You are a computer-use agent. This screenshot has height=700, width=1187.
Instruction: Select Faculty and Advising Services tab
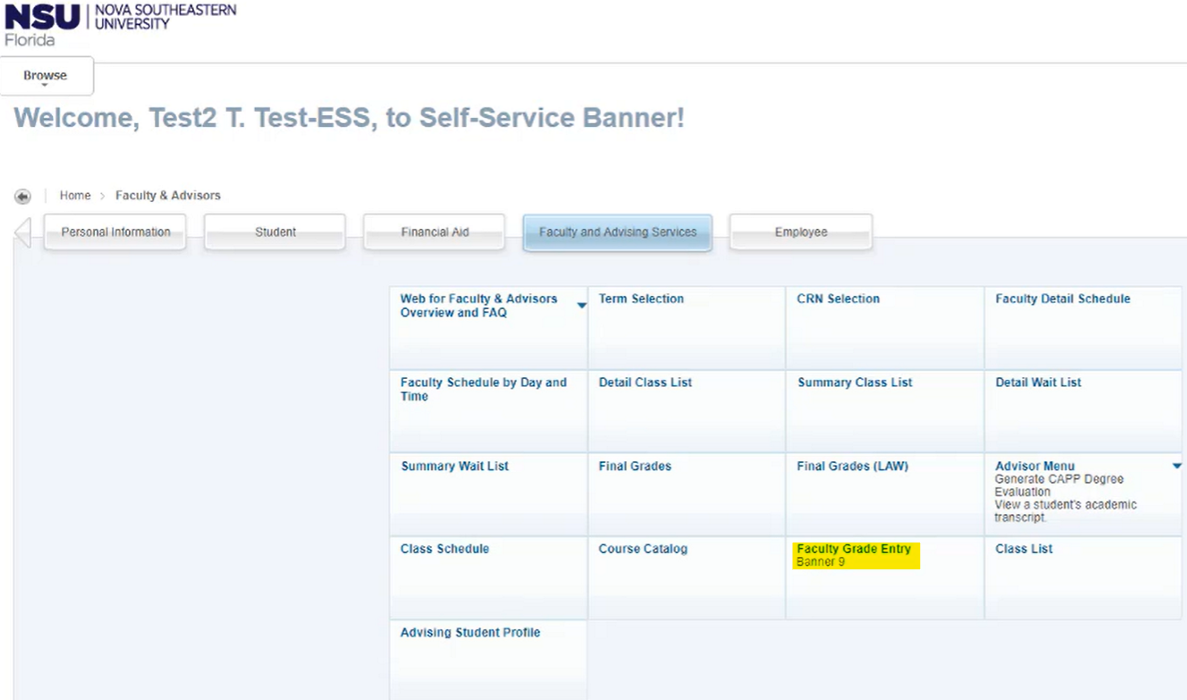tap(617, 232)
